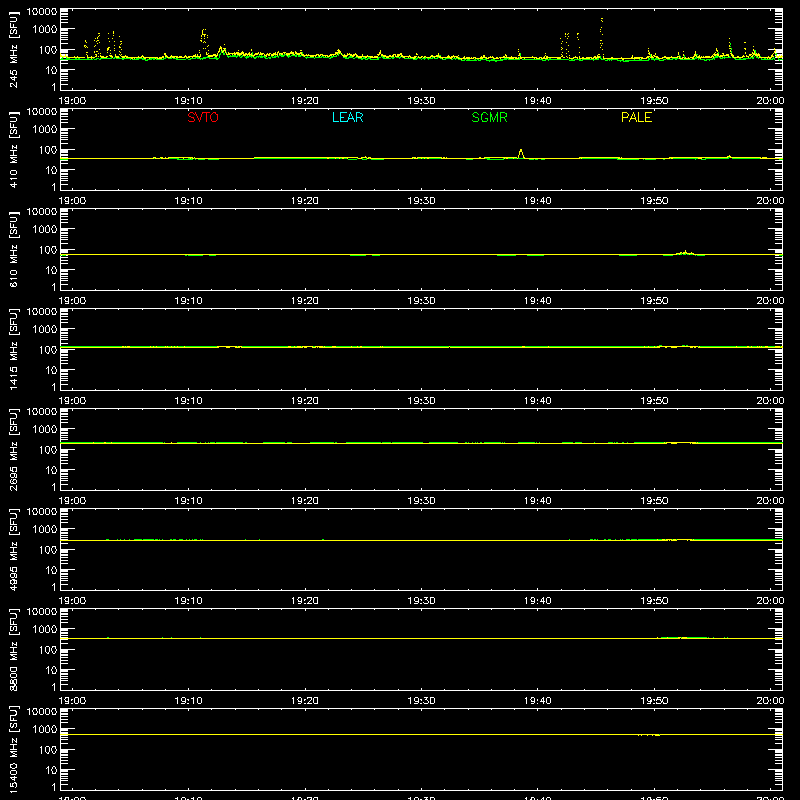Select the 610 MHz [SFU] axis title
This screenshot has width=800, height=800.
(13, 249)
